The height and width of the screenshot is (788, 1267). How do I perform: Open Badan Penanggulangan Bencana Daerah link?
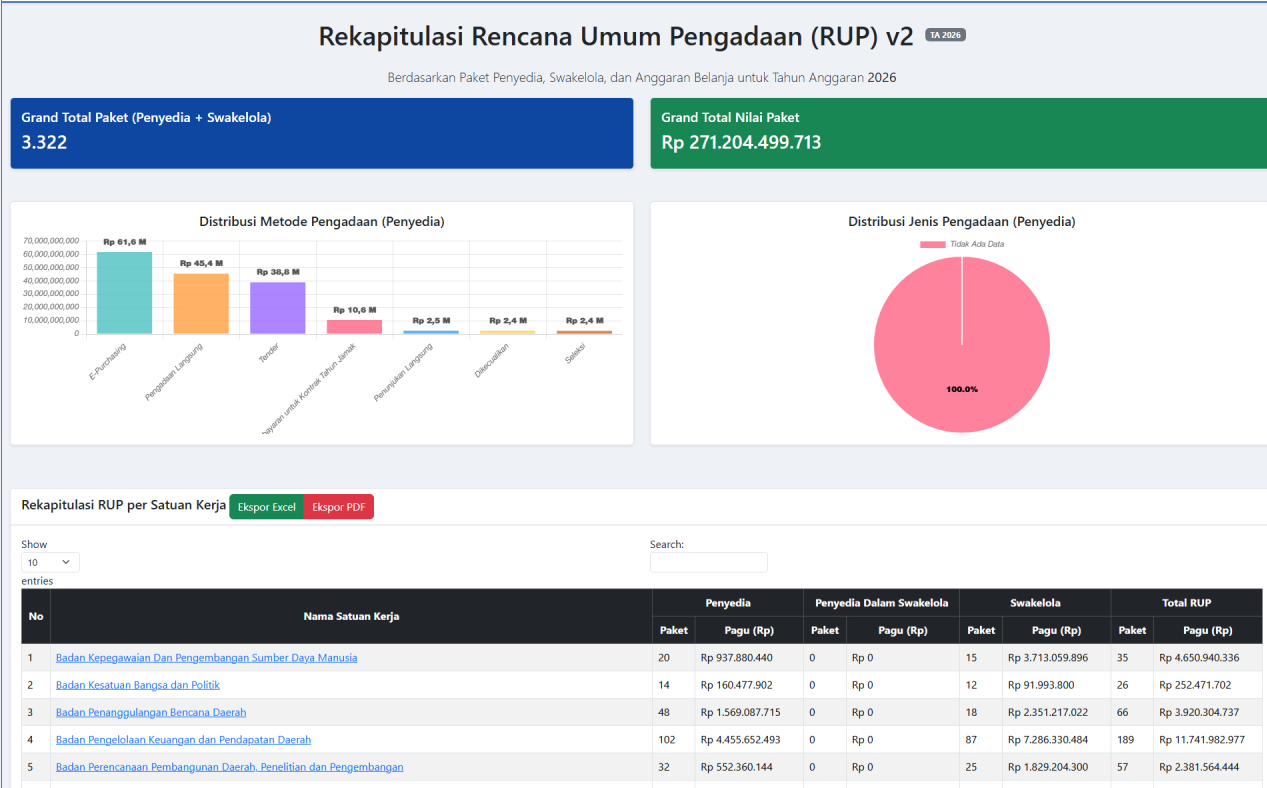151,712
